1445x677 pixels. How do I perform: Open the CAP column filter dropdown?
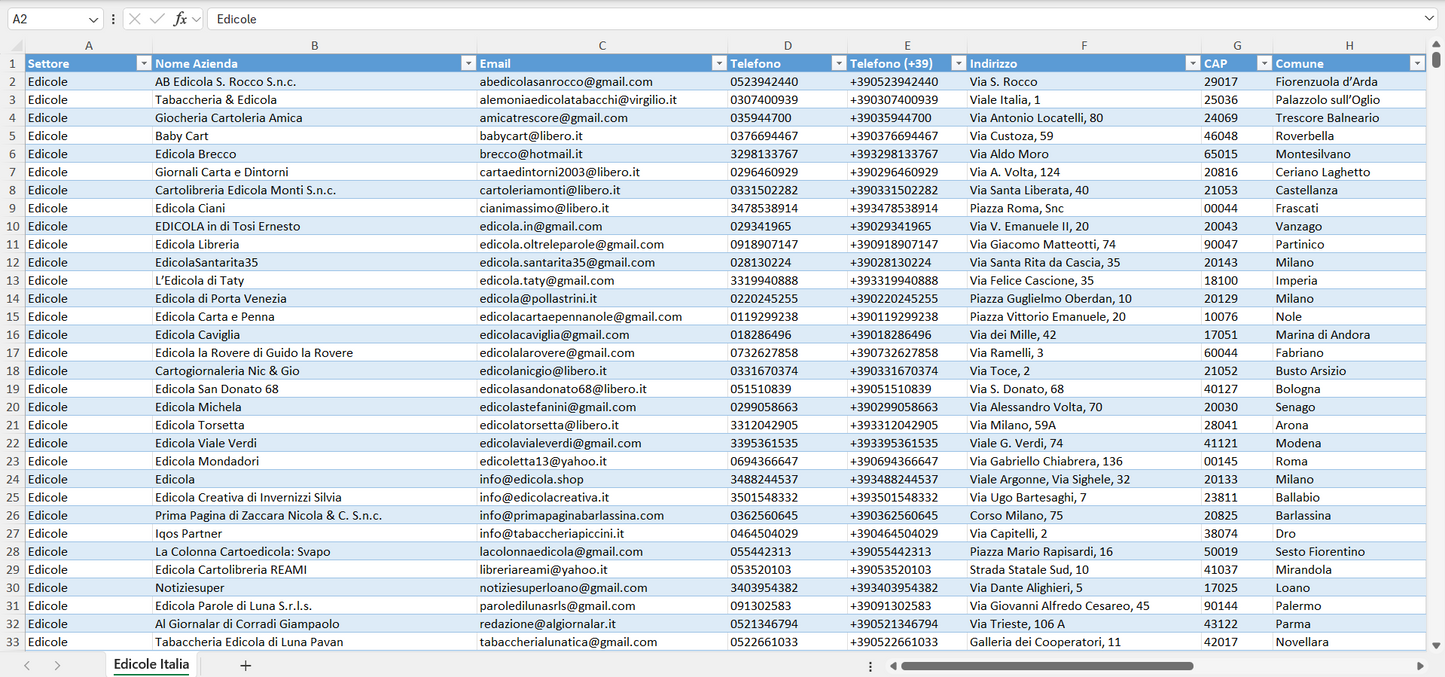(1264, 64)
